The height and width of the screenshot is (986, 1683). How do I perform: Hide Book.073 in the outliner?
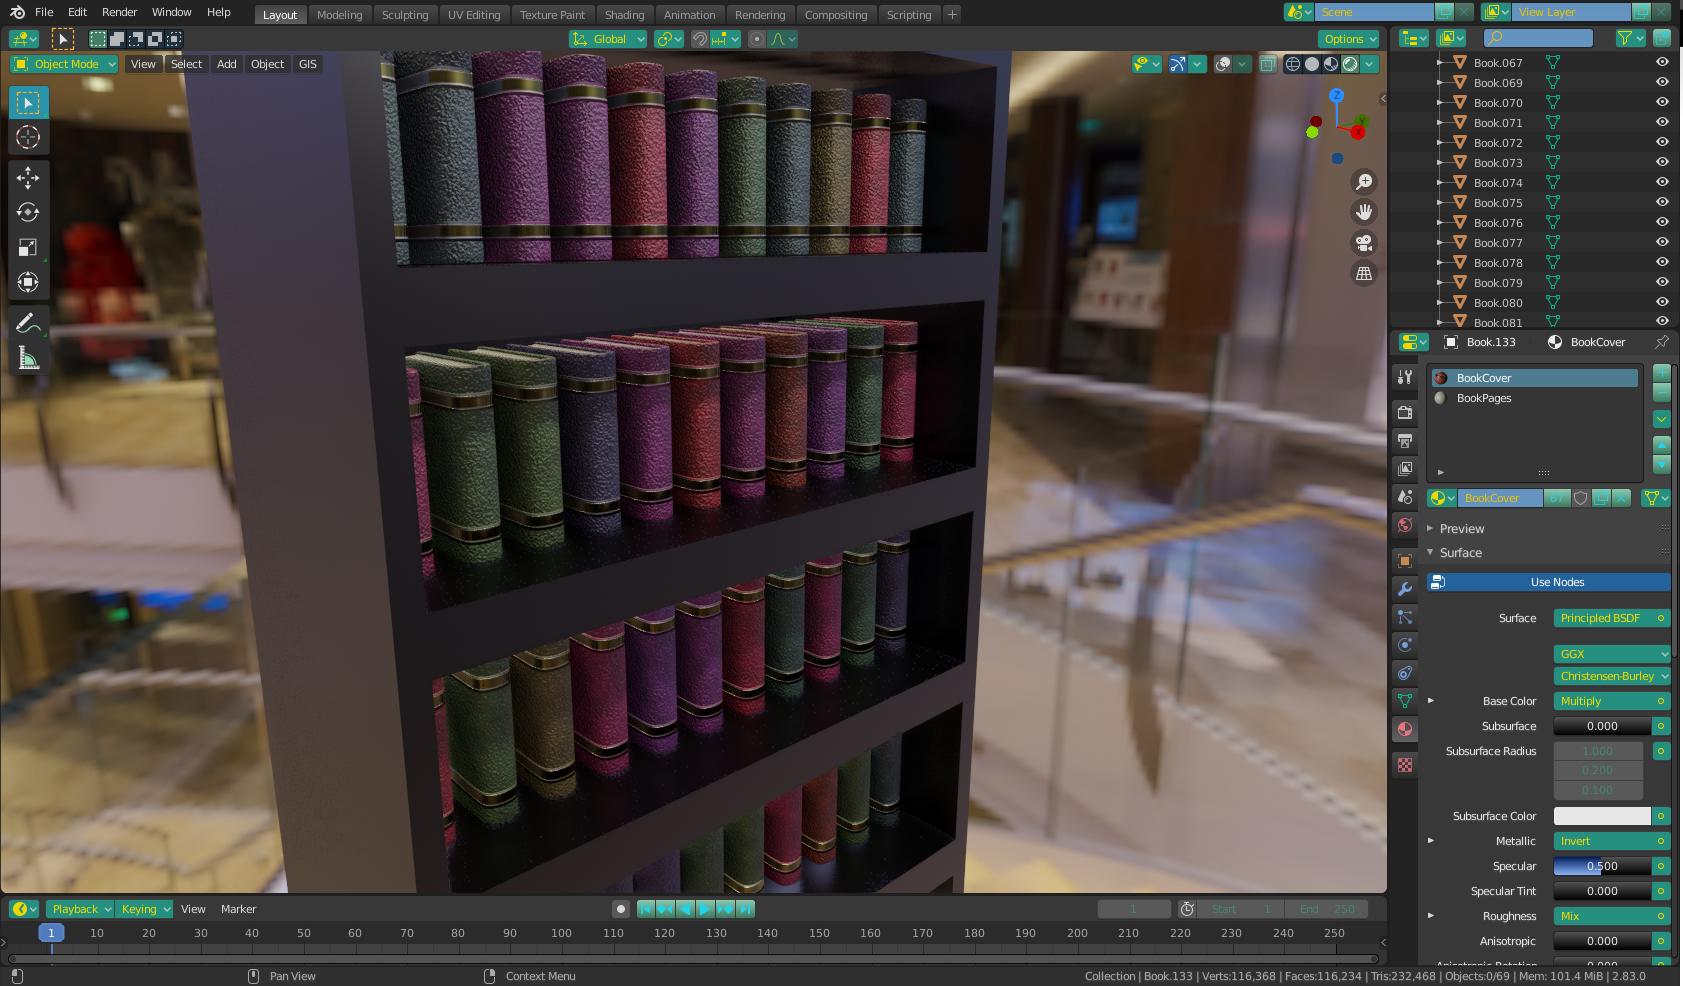click(1662, 162)
